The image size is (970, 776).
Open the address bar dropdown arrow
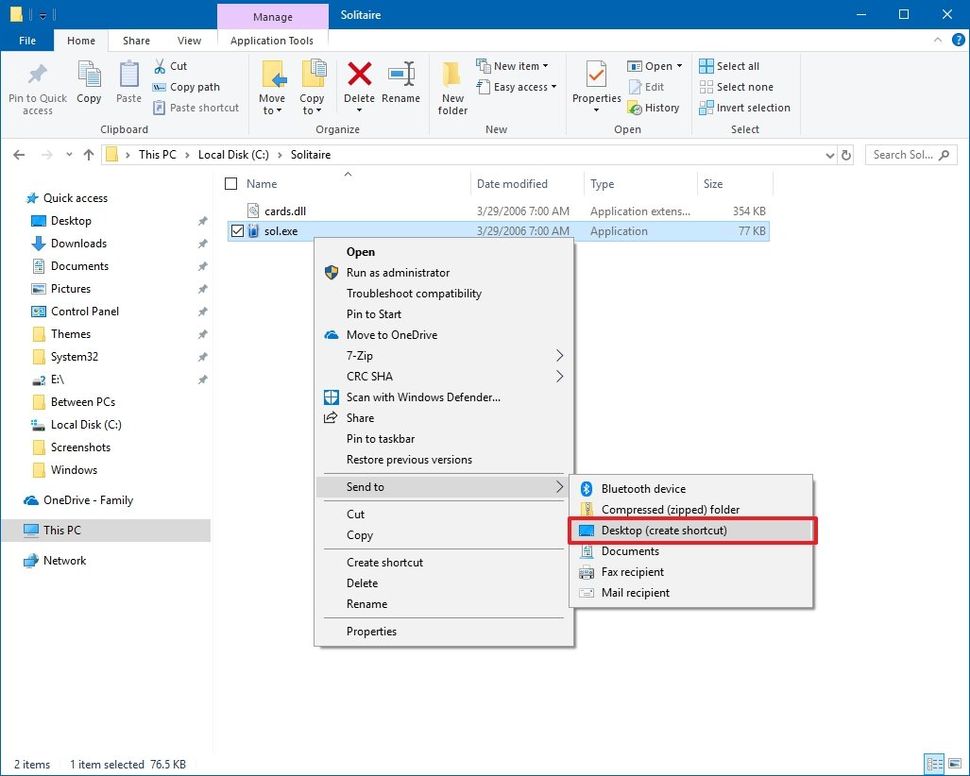coord(829,155)
